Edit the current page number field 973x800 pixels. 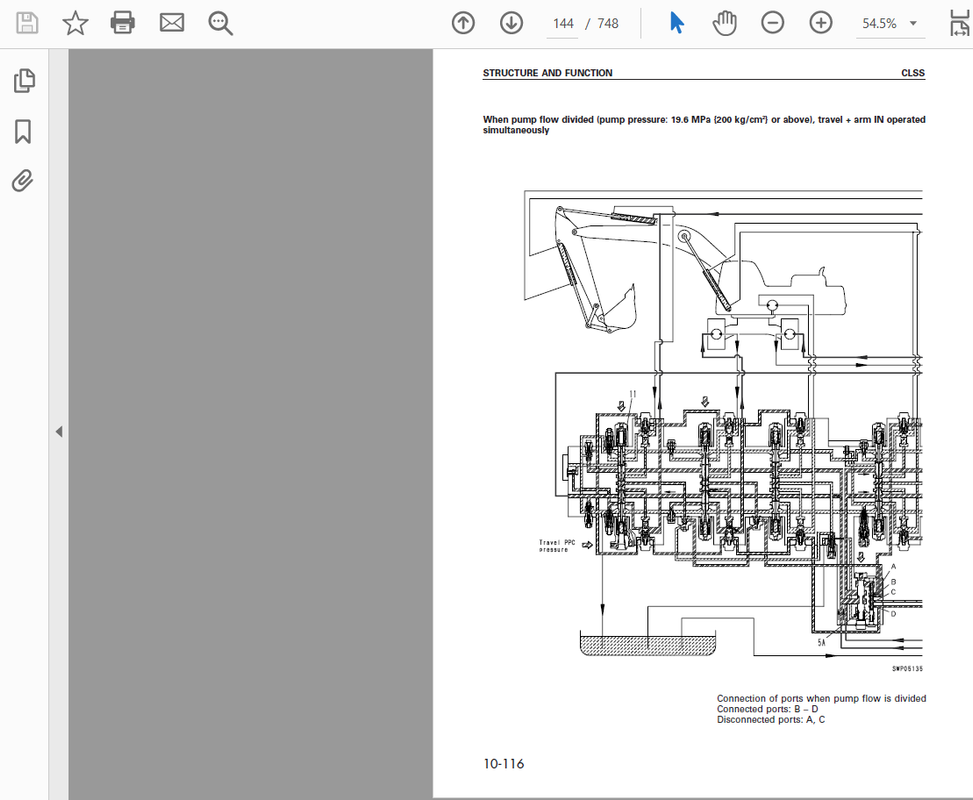click(x=562, y=24)
